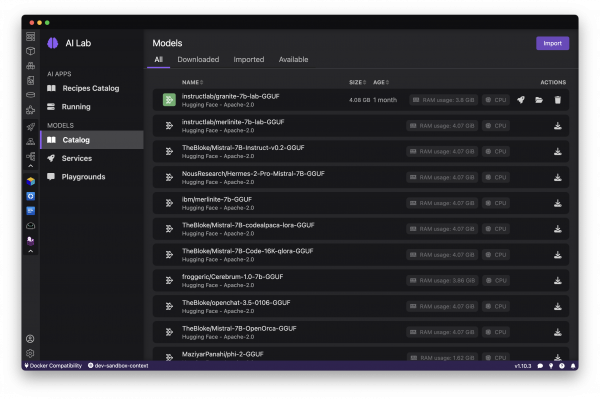Open the granite-7b-lab model folder
The width and height of the screenshot is (600, 399).
[x=539, y=100]
